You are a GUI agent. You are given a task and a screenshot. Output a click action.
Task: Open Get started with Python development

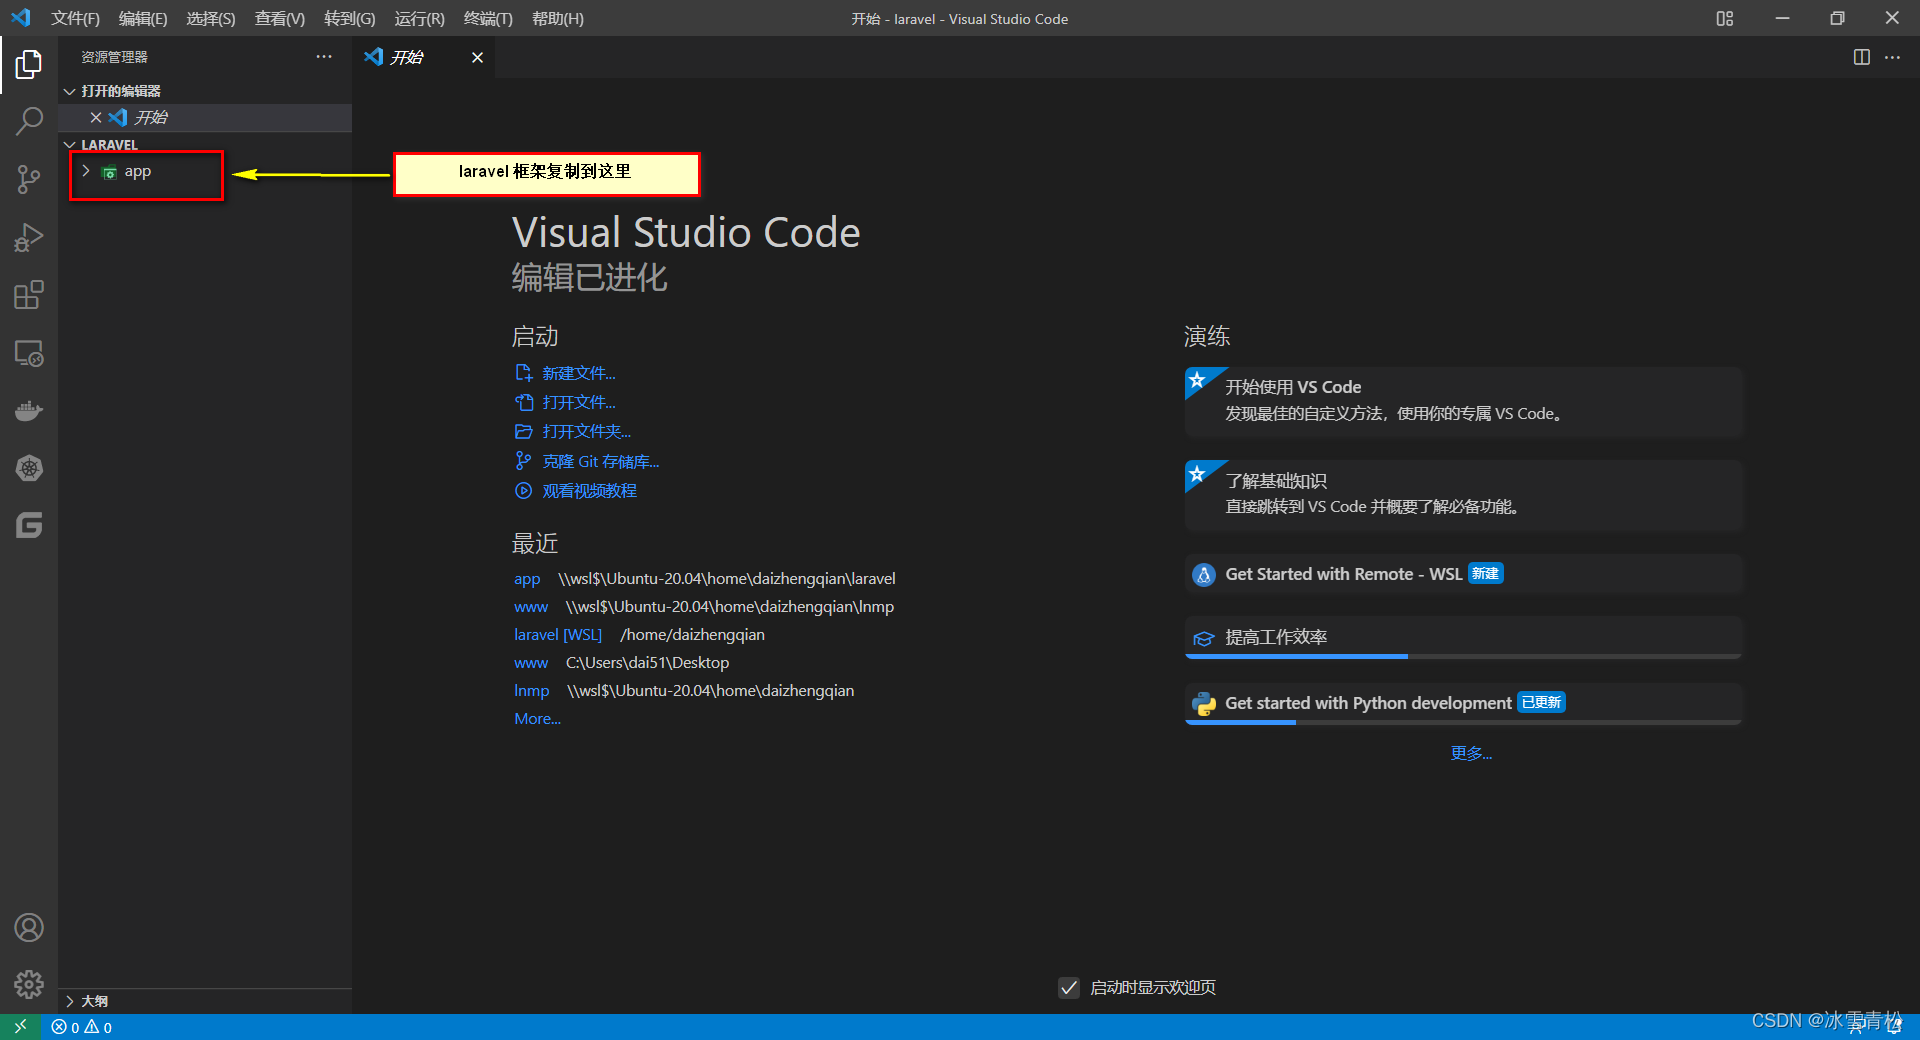tap(1464, 704)
